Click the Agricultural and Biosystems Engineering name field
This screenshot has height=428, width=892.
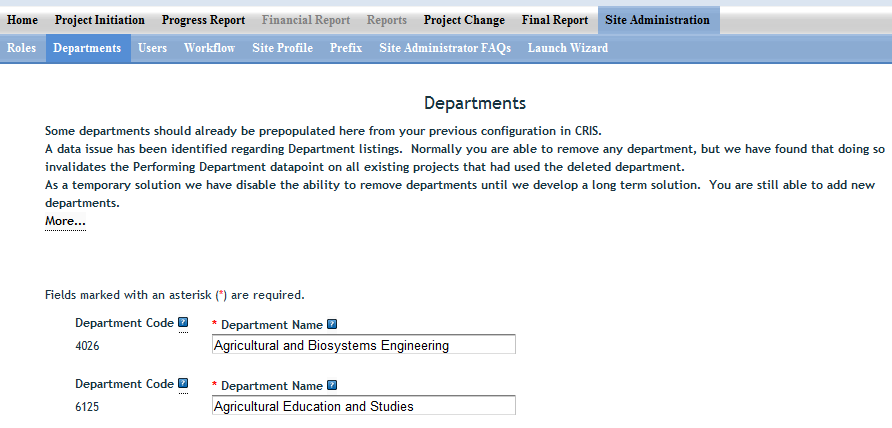[364, 345]
